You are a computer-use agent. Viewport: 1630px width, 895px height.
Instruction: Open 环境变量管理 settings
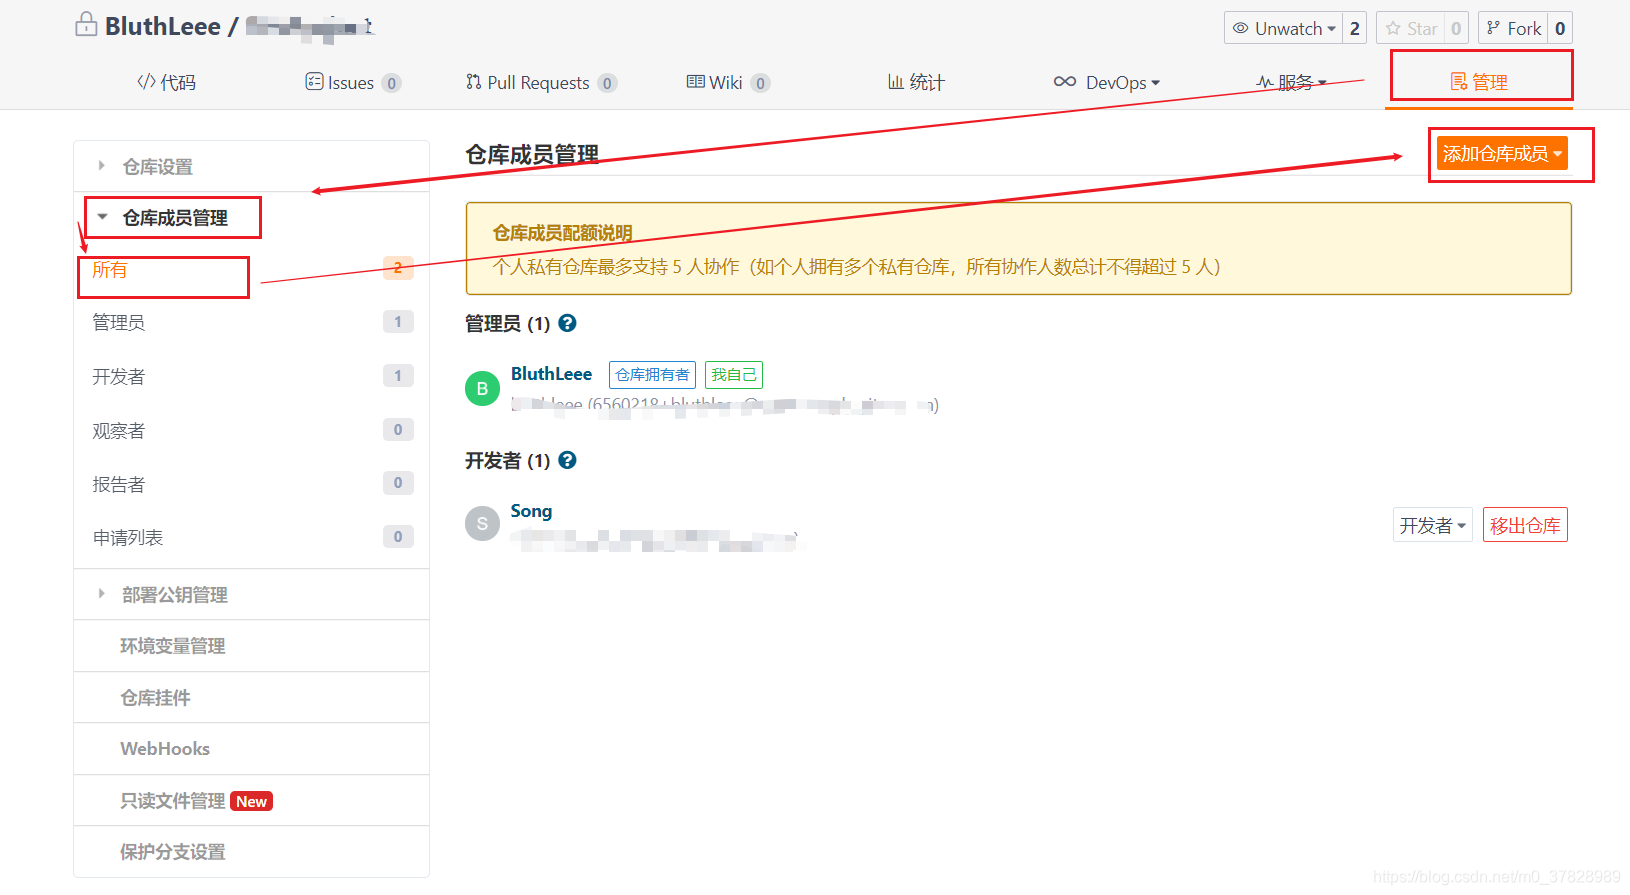251,646
